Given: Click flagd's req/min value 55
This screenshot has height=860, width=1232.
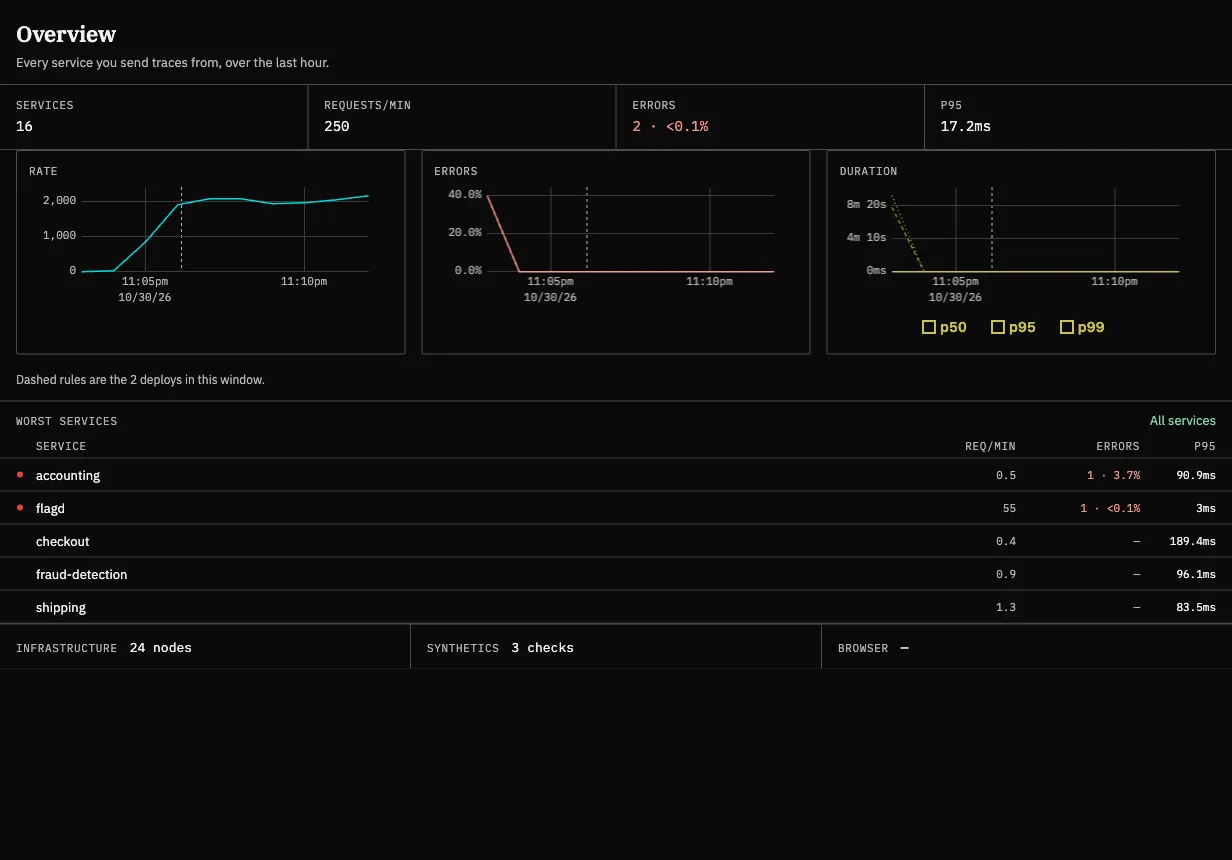Looking at the screenshot, I should pyautogui.click(x=1009, y=508).
